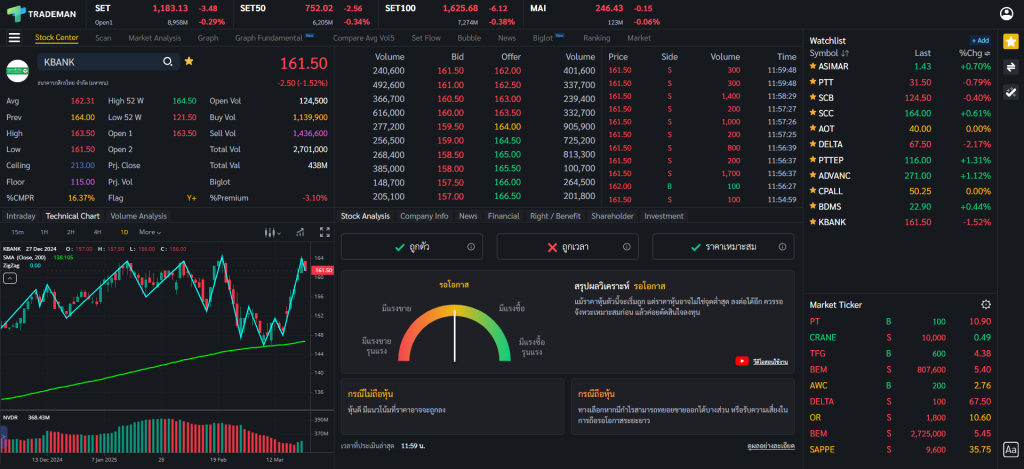Click the analysis gauge meter
The image size is (1024, 469).
(455, 333)
